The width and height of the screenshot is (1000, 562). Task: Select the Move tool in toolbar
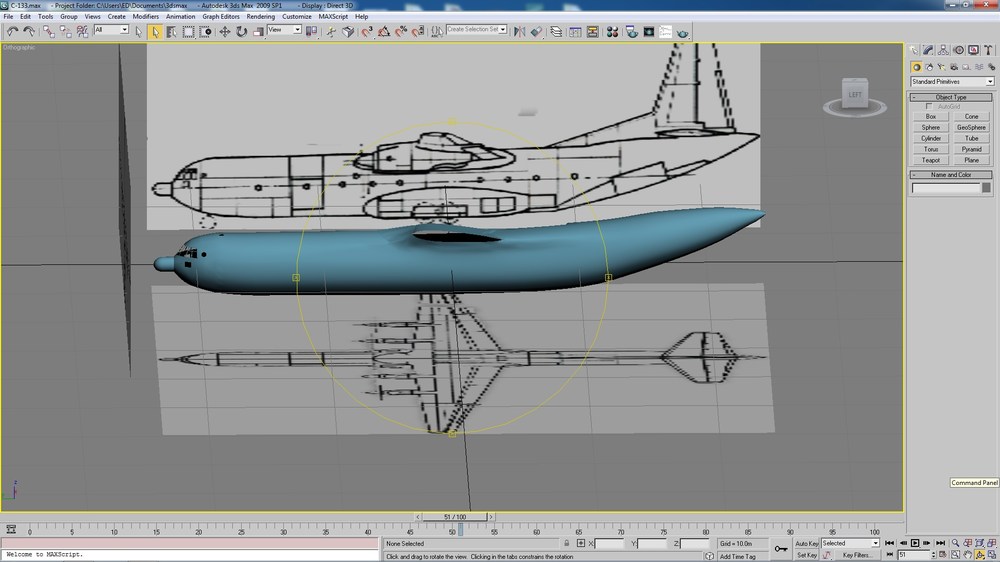(x=224, y=31)
